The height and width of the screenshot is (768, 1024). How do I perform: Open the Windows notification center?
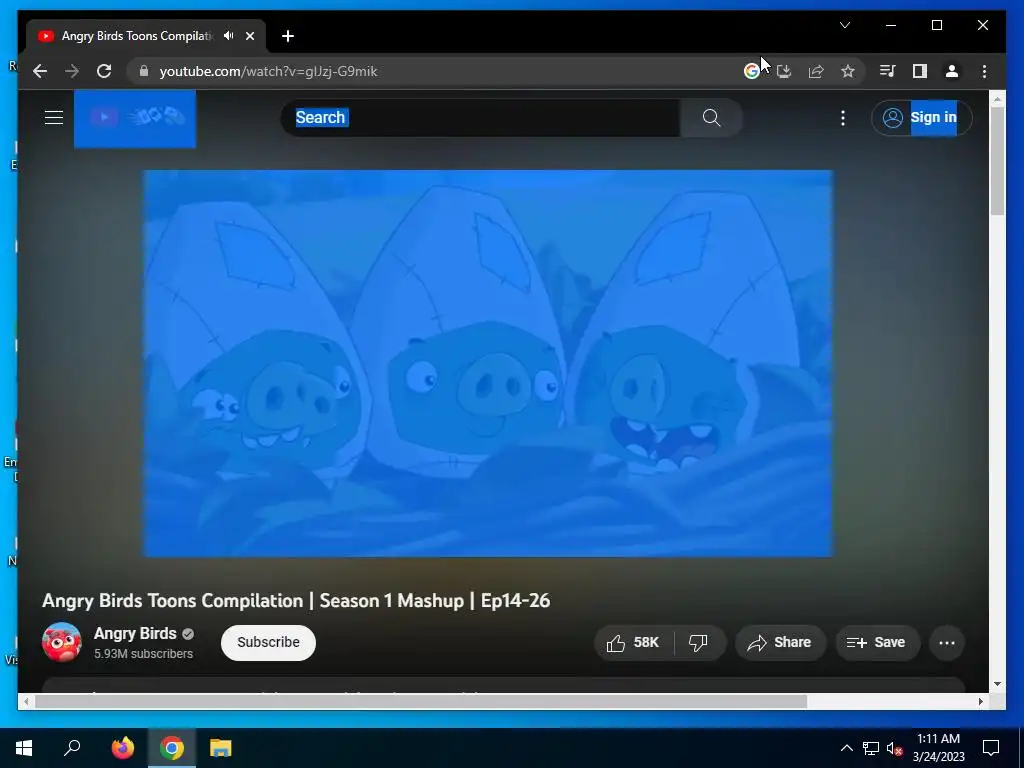[991, 748]
